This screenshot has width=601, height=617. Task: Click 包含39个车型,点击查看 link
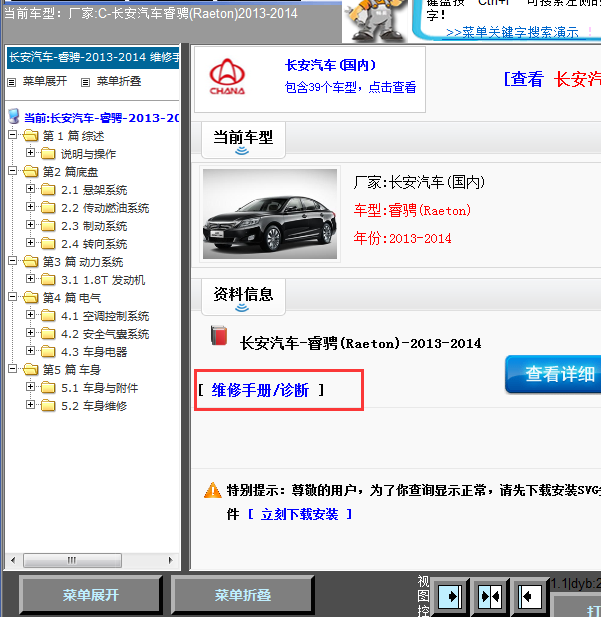pos(350,87)
